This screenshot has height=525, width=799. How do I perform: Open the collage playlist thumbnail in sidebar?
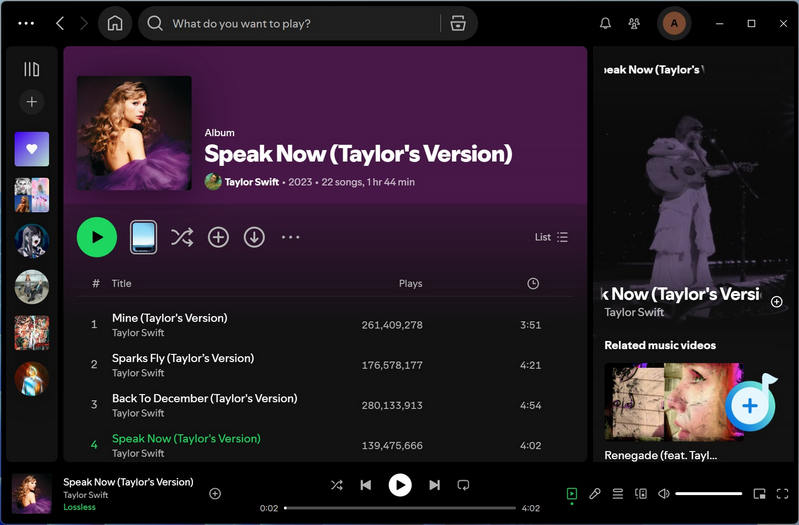[32, 195]
